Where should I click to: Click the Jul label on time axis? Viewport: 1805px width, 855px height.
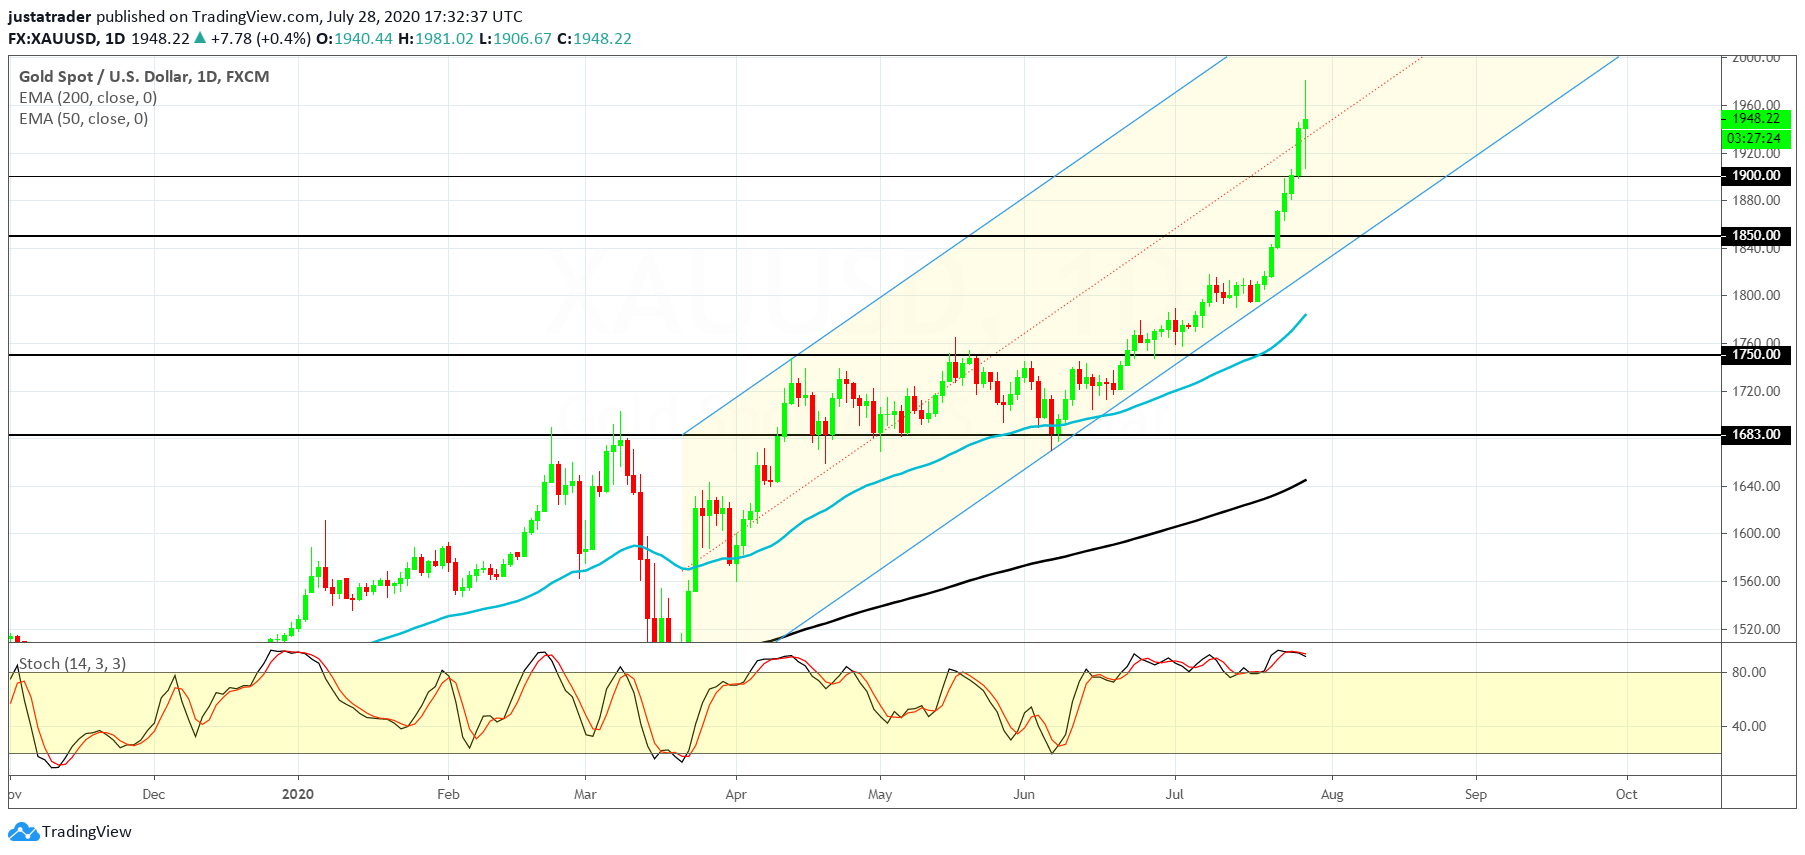pos(1175,795)
